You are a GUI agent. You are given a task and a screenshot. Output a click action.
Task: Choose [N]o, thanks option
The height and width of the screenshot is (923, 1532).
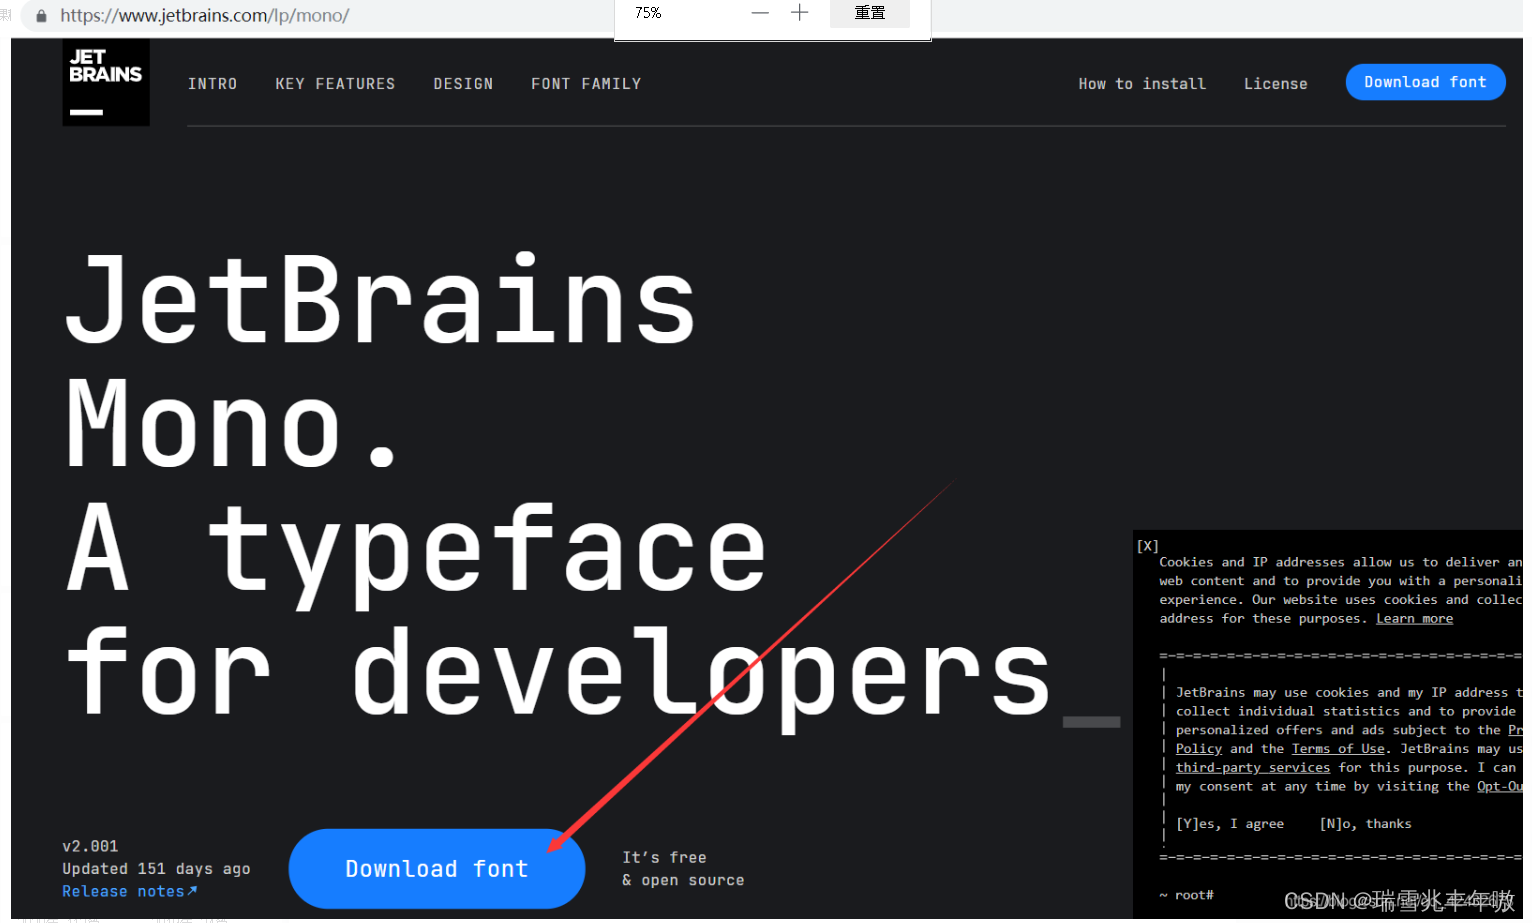[x=1366, y=824]
